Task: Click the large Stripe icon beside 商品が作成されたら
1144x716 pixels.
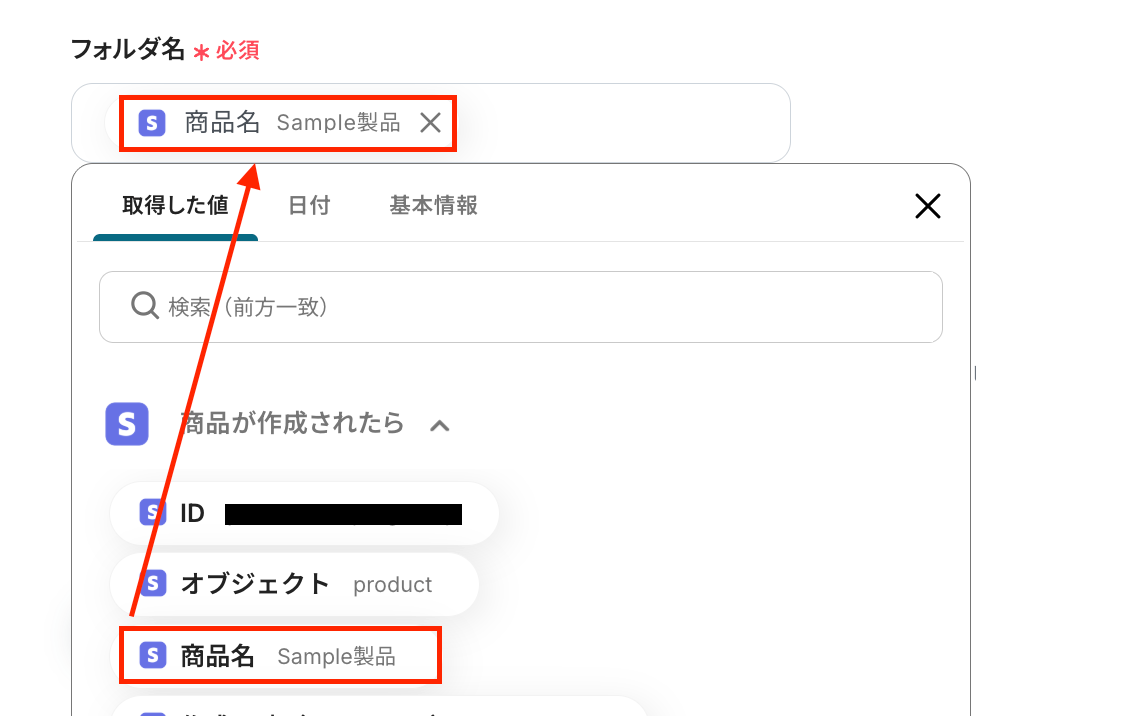Action: coord(127,423)
